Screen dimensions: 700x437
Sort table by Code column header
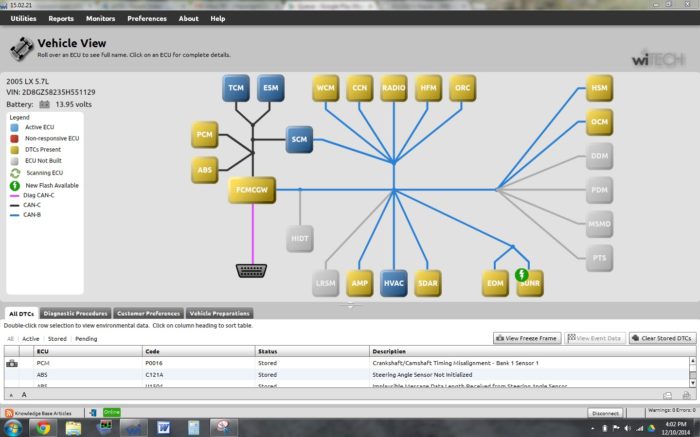[x=152, y=351]
